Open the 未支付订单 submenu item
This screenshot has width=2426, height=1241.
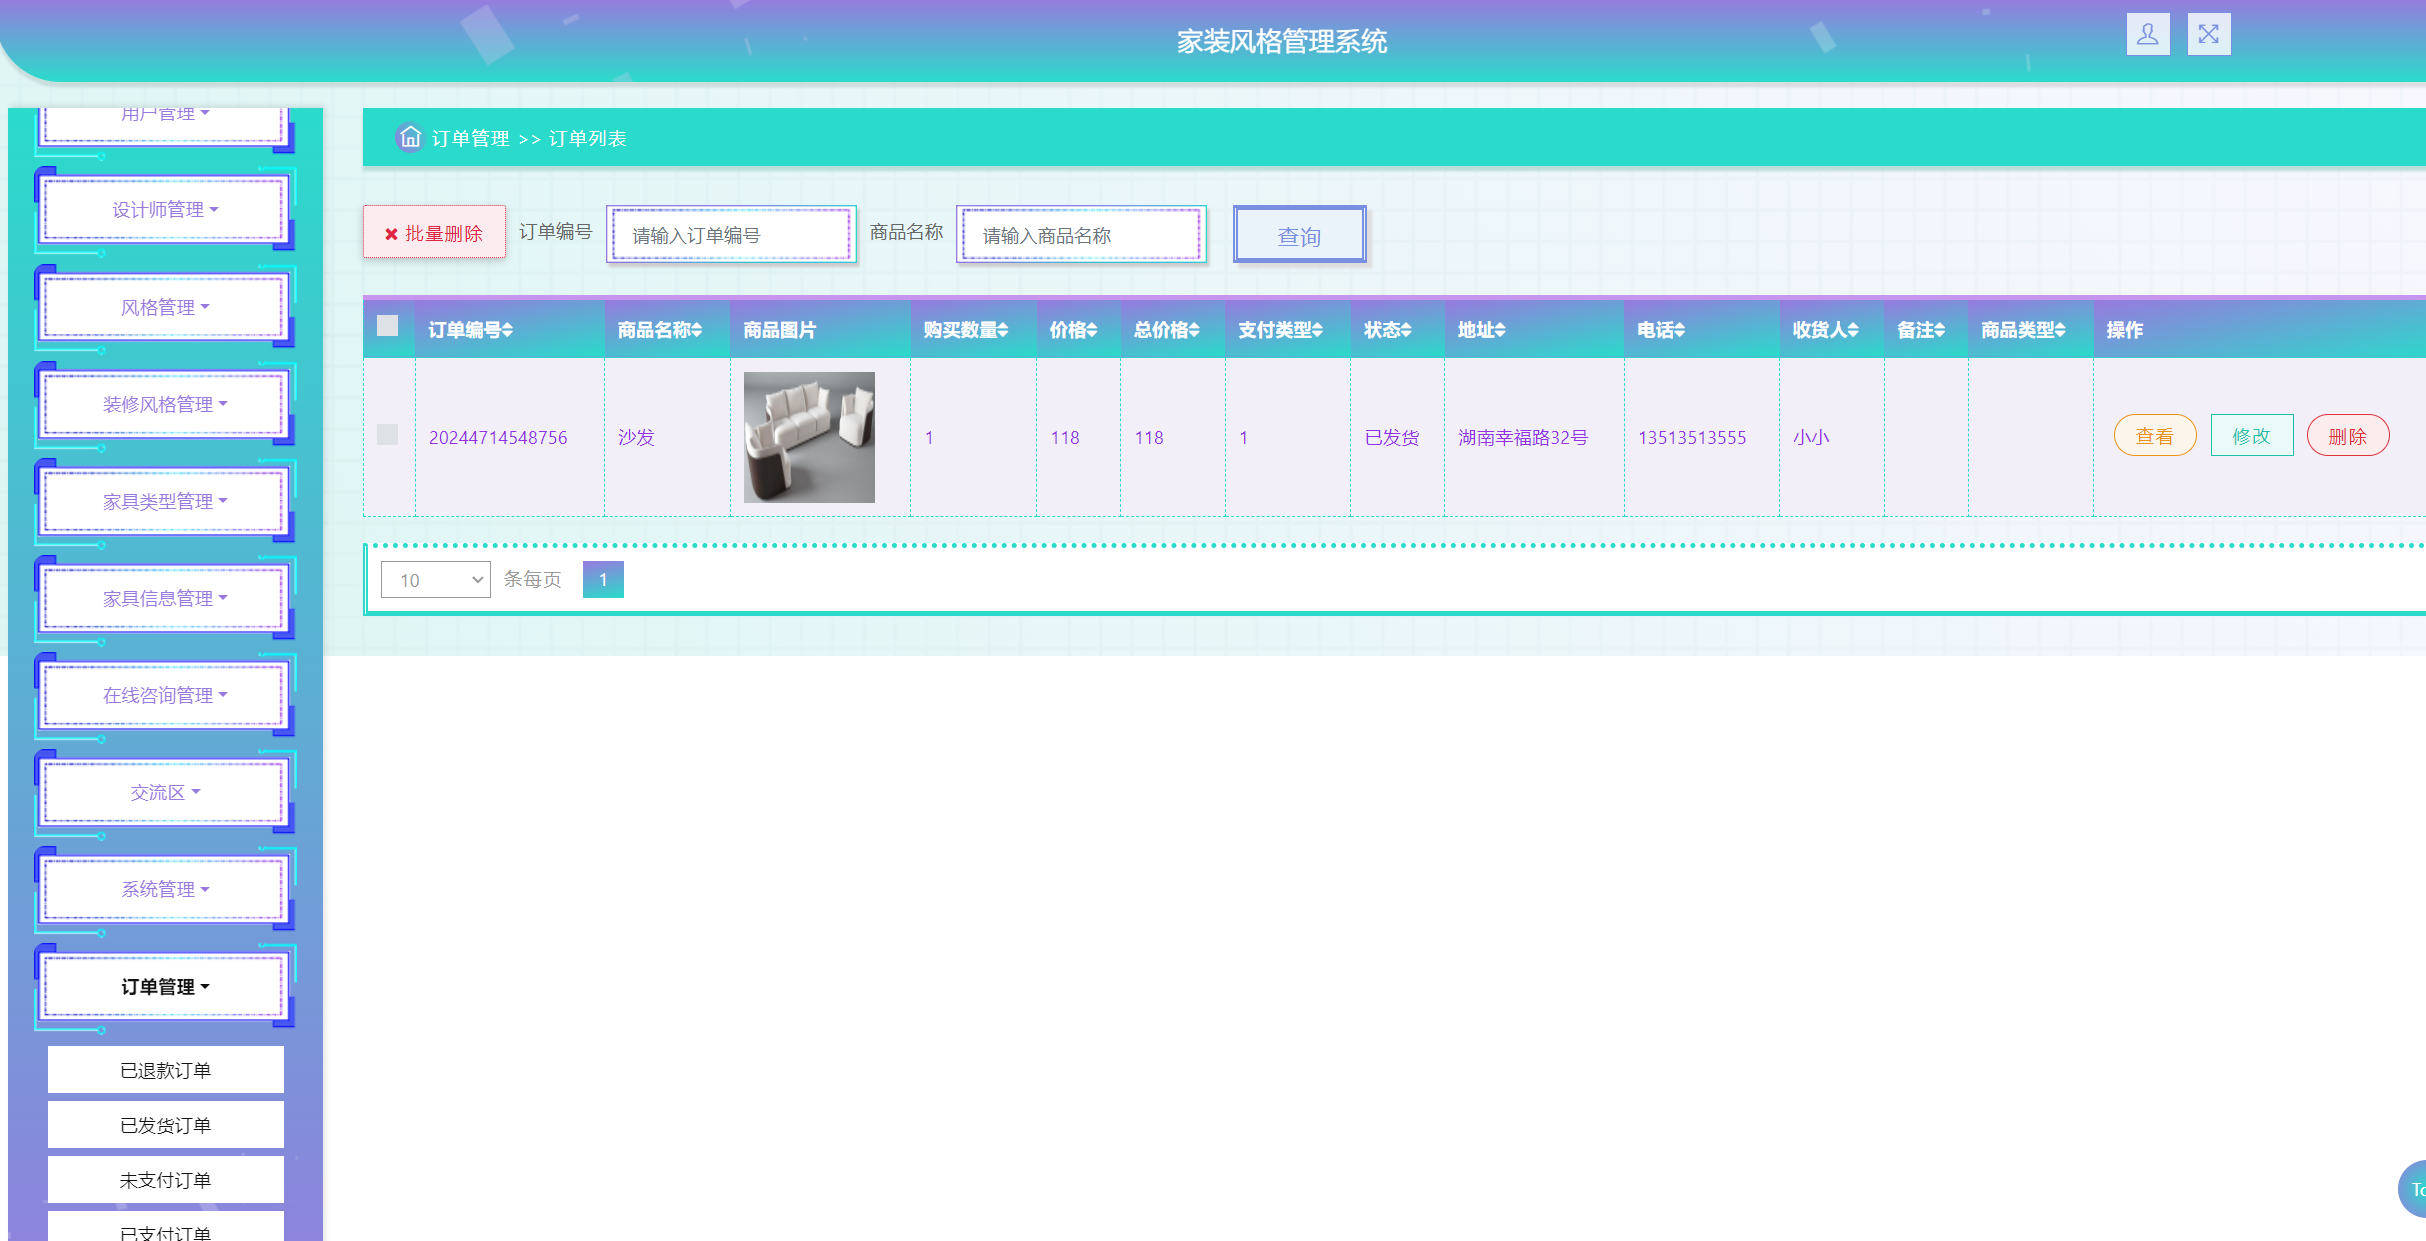click(166, 1180)
